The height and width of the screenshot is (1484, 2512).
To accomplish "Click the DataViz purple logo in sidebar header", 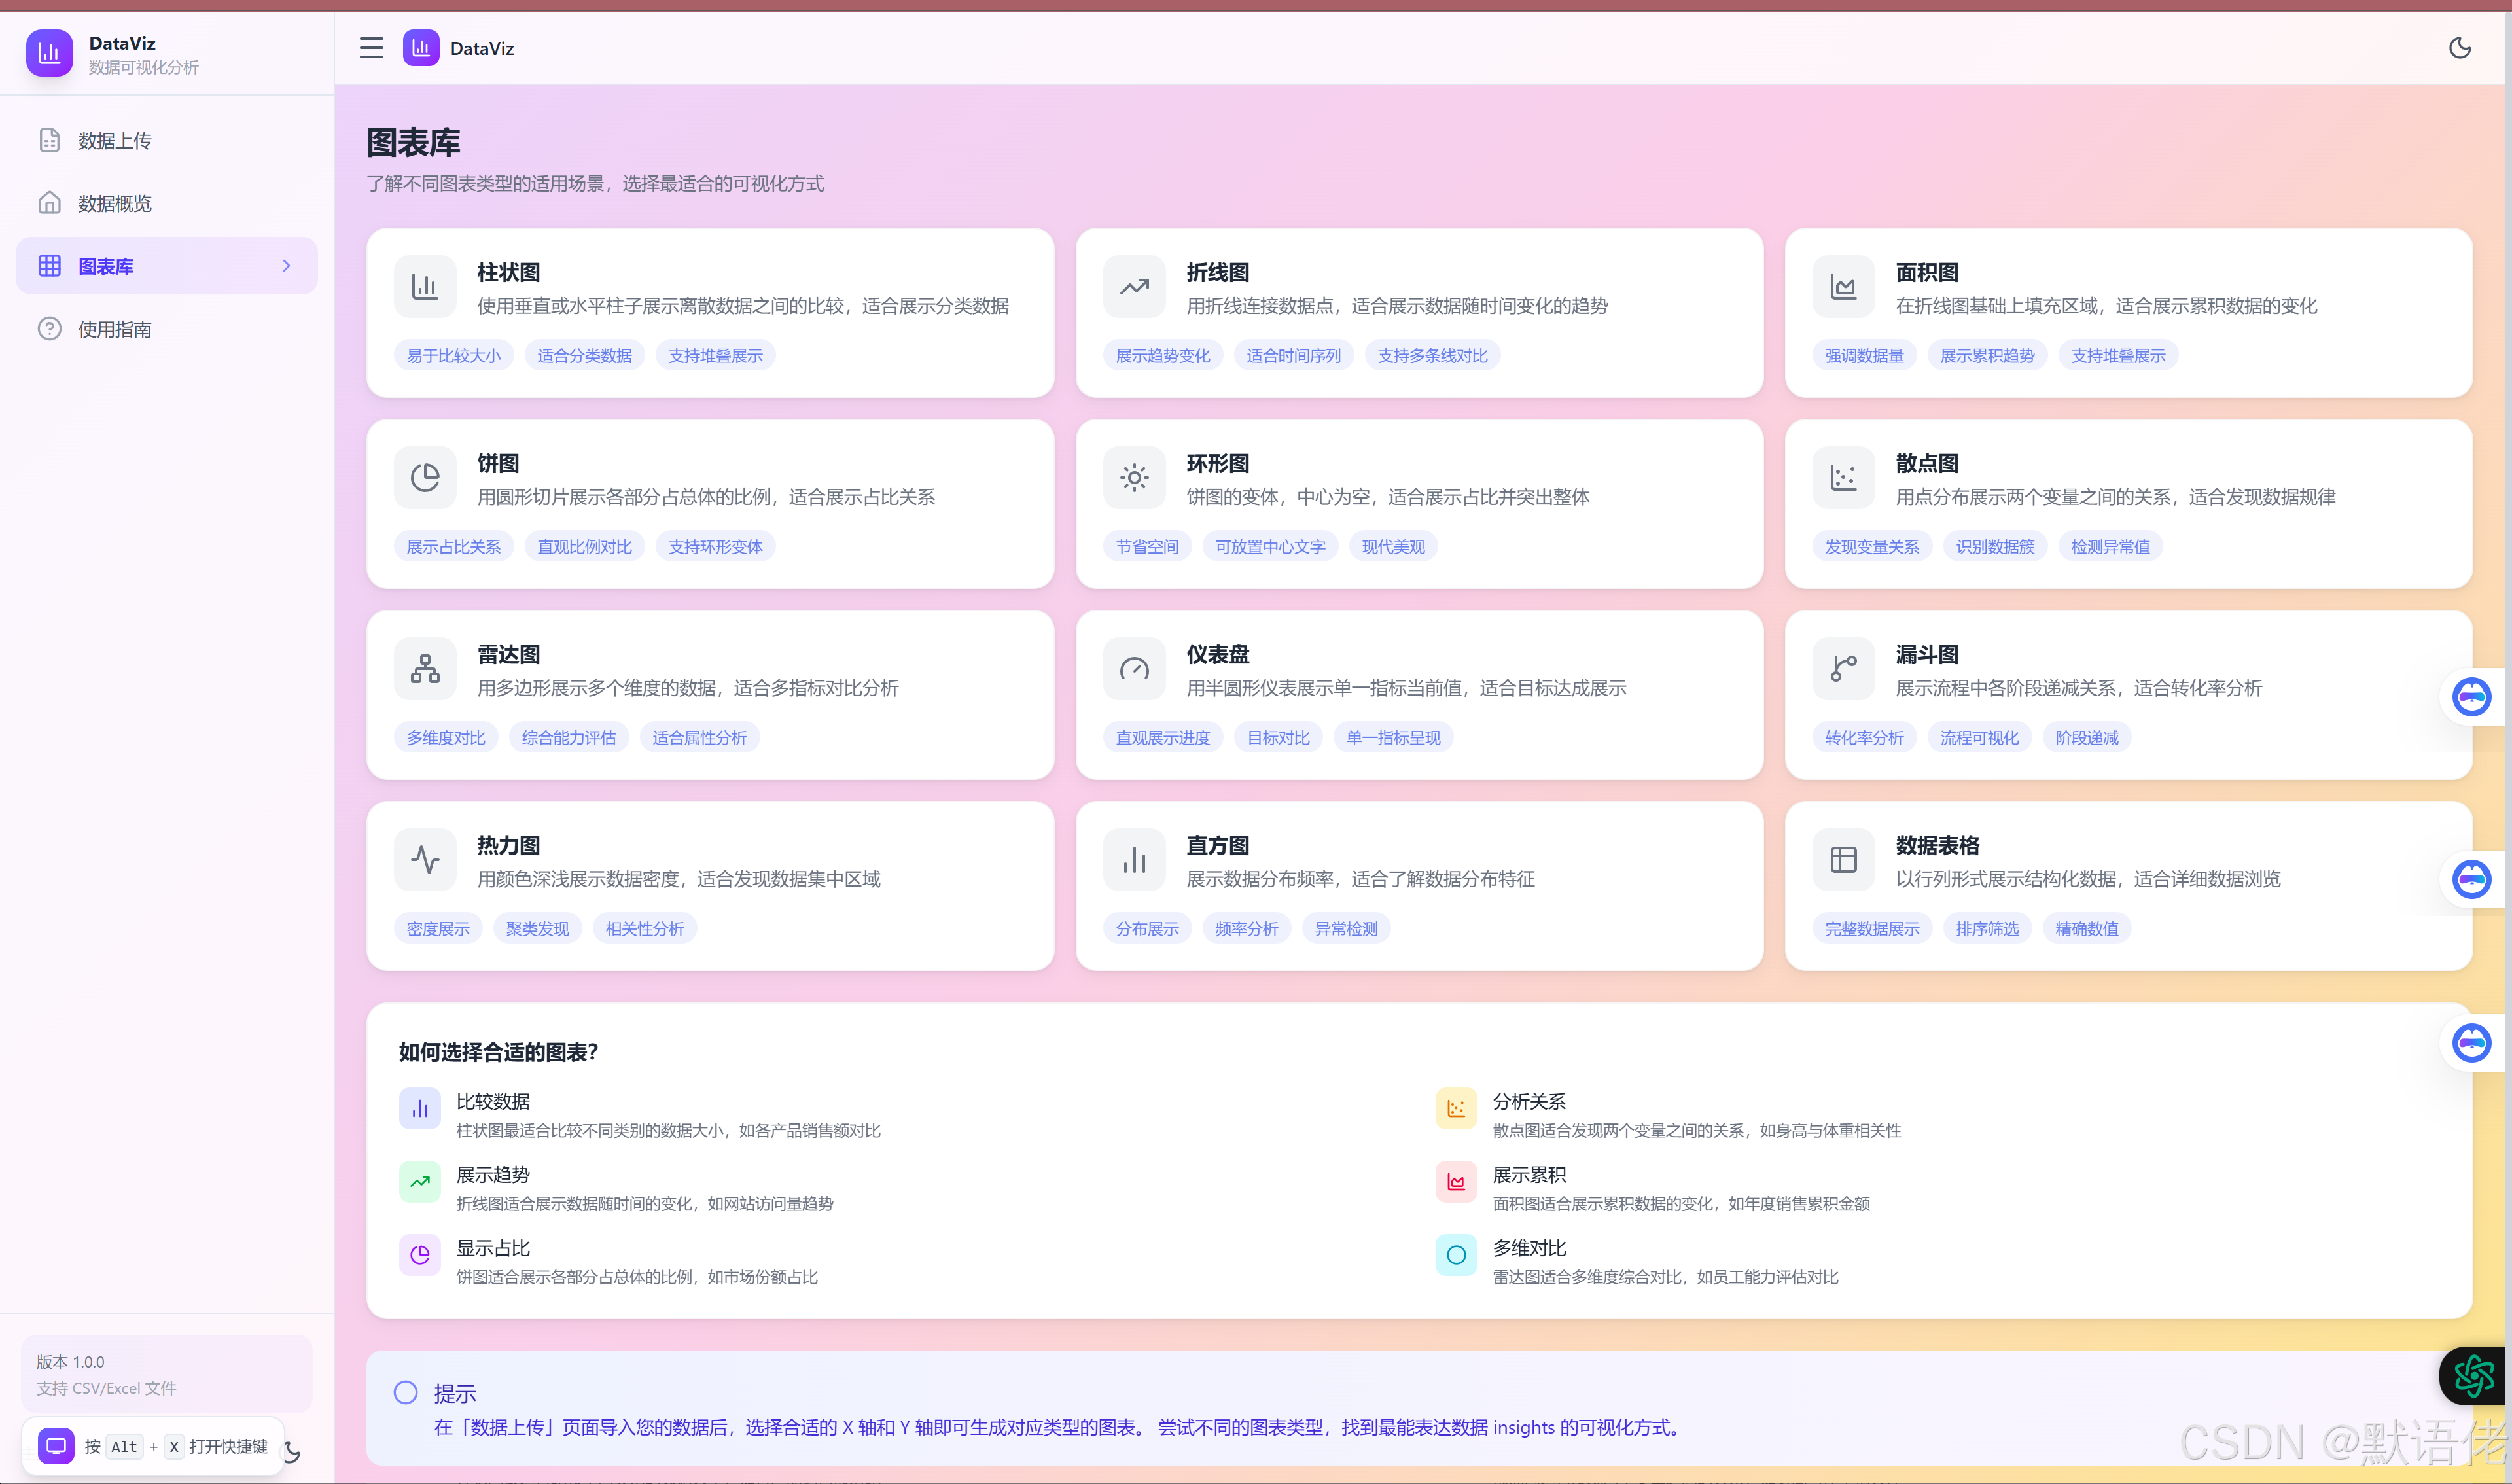I will point(49,53).
